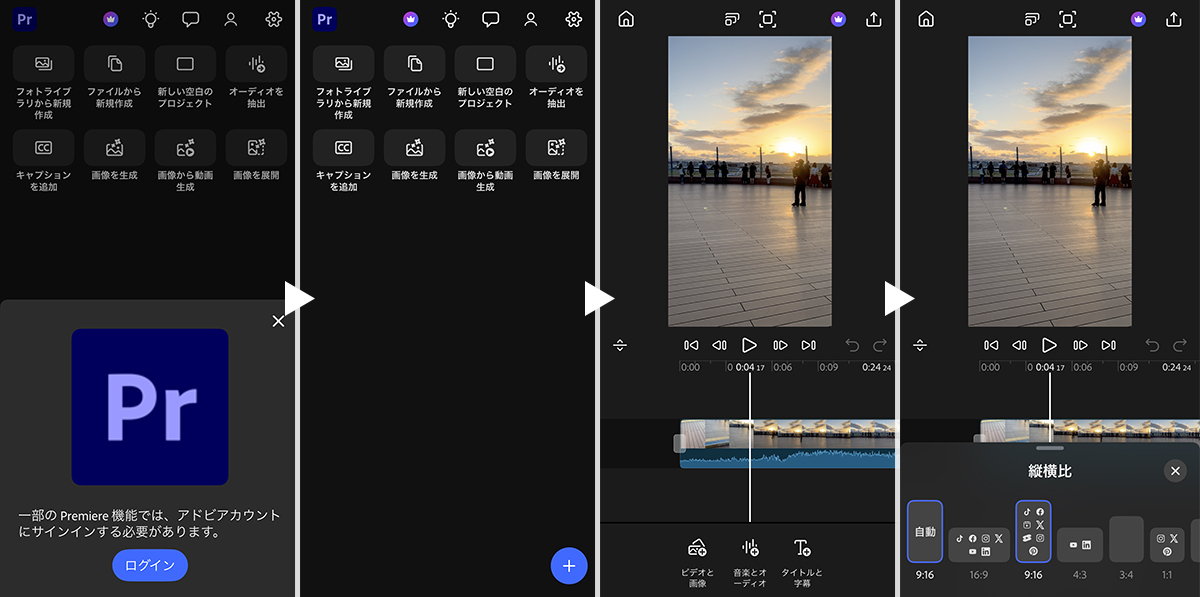This screenshot has height=597, width=1200.
Task: Close the Adobe sign-in prompt sheet
Action: tap(278, 321)
